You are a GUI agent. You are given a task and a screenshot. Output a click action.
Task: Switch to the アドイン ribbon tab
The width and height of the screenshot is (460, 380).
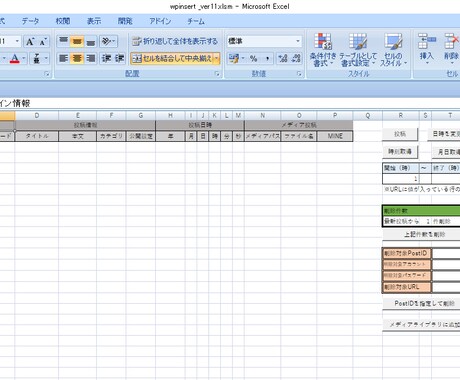tap(160, 21)
